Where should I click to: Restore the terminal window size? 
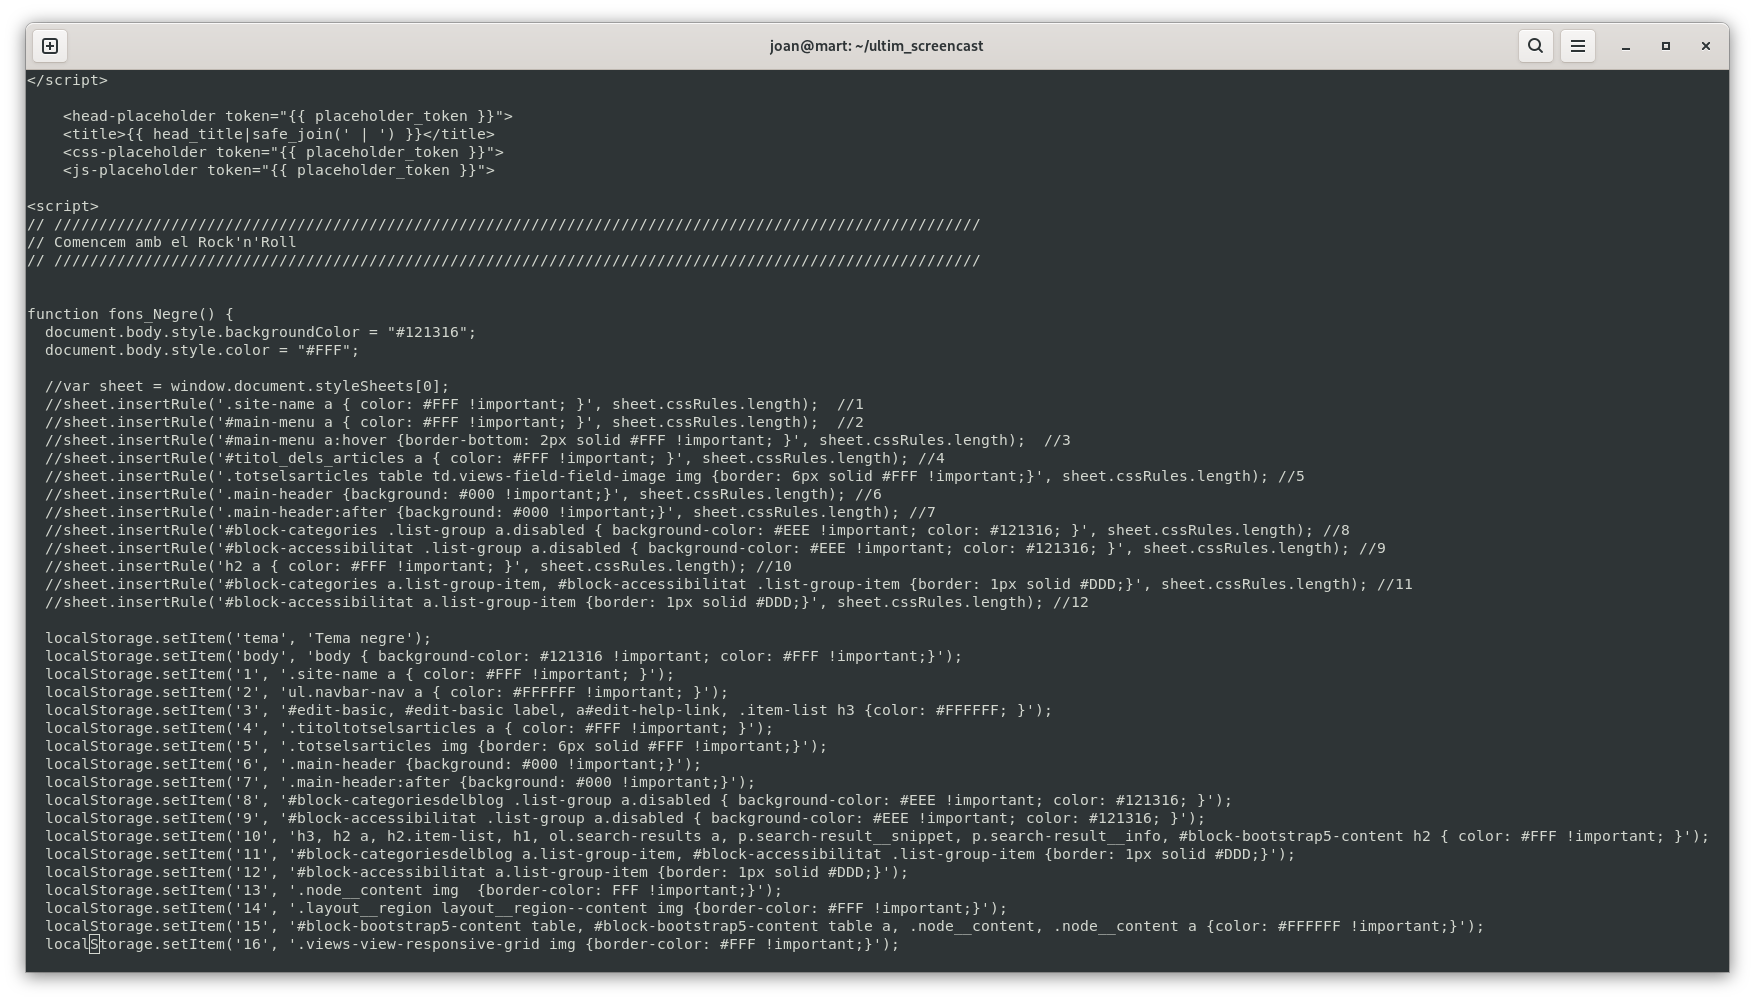pos(1665,46)
